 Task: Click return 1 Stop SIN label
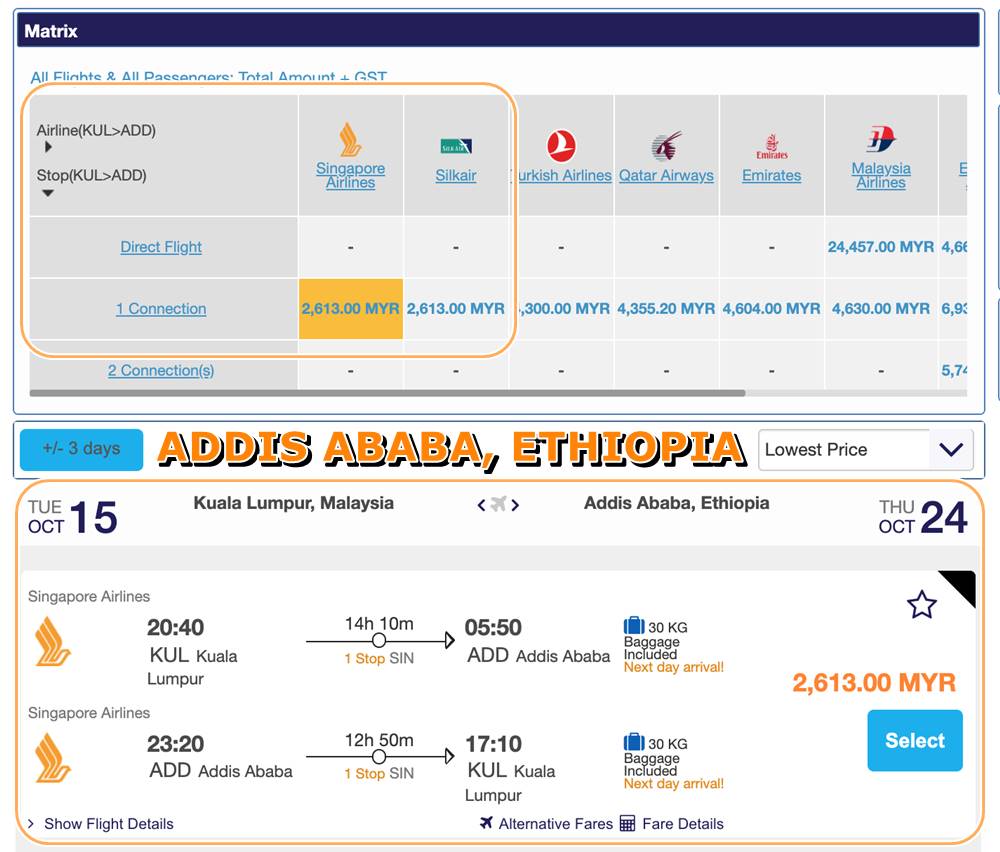[x=379, y=774]
